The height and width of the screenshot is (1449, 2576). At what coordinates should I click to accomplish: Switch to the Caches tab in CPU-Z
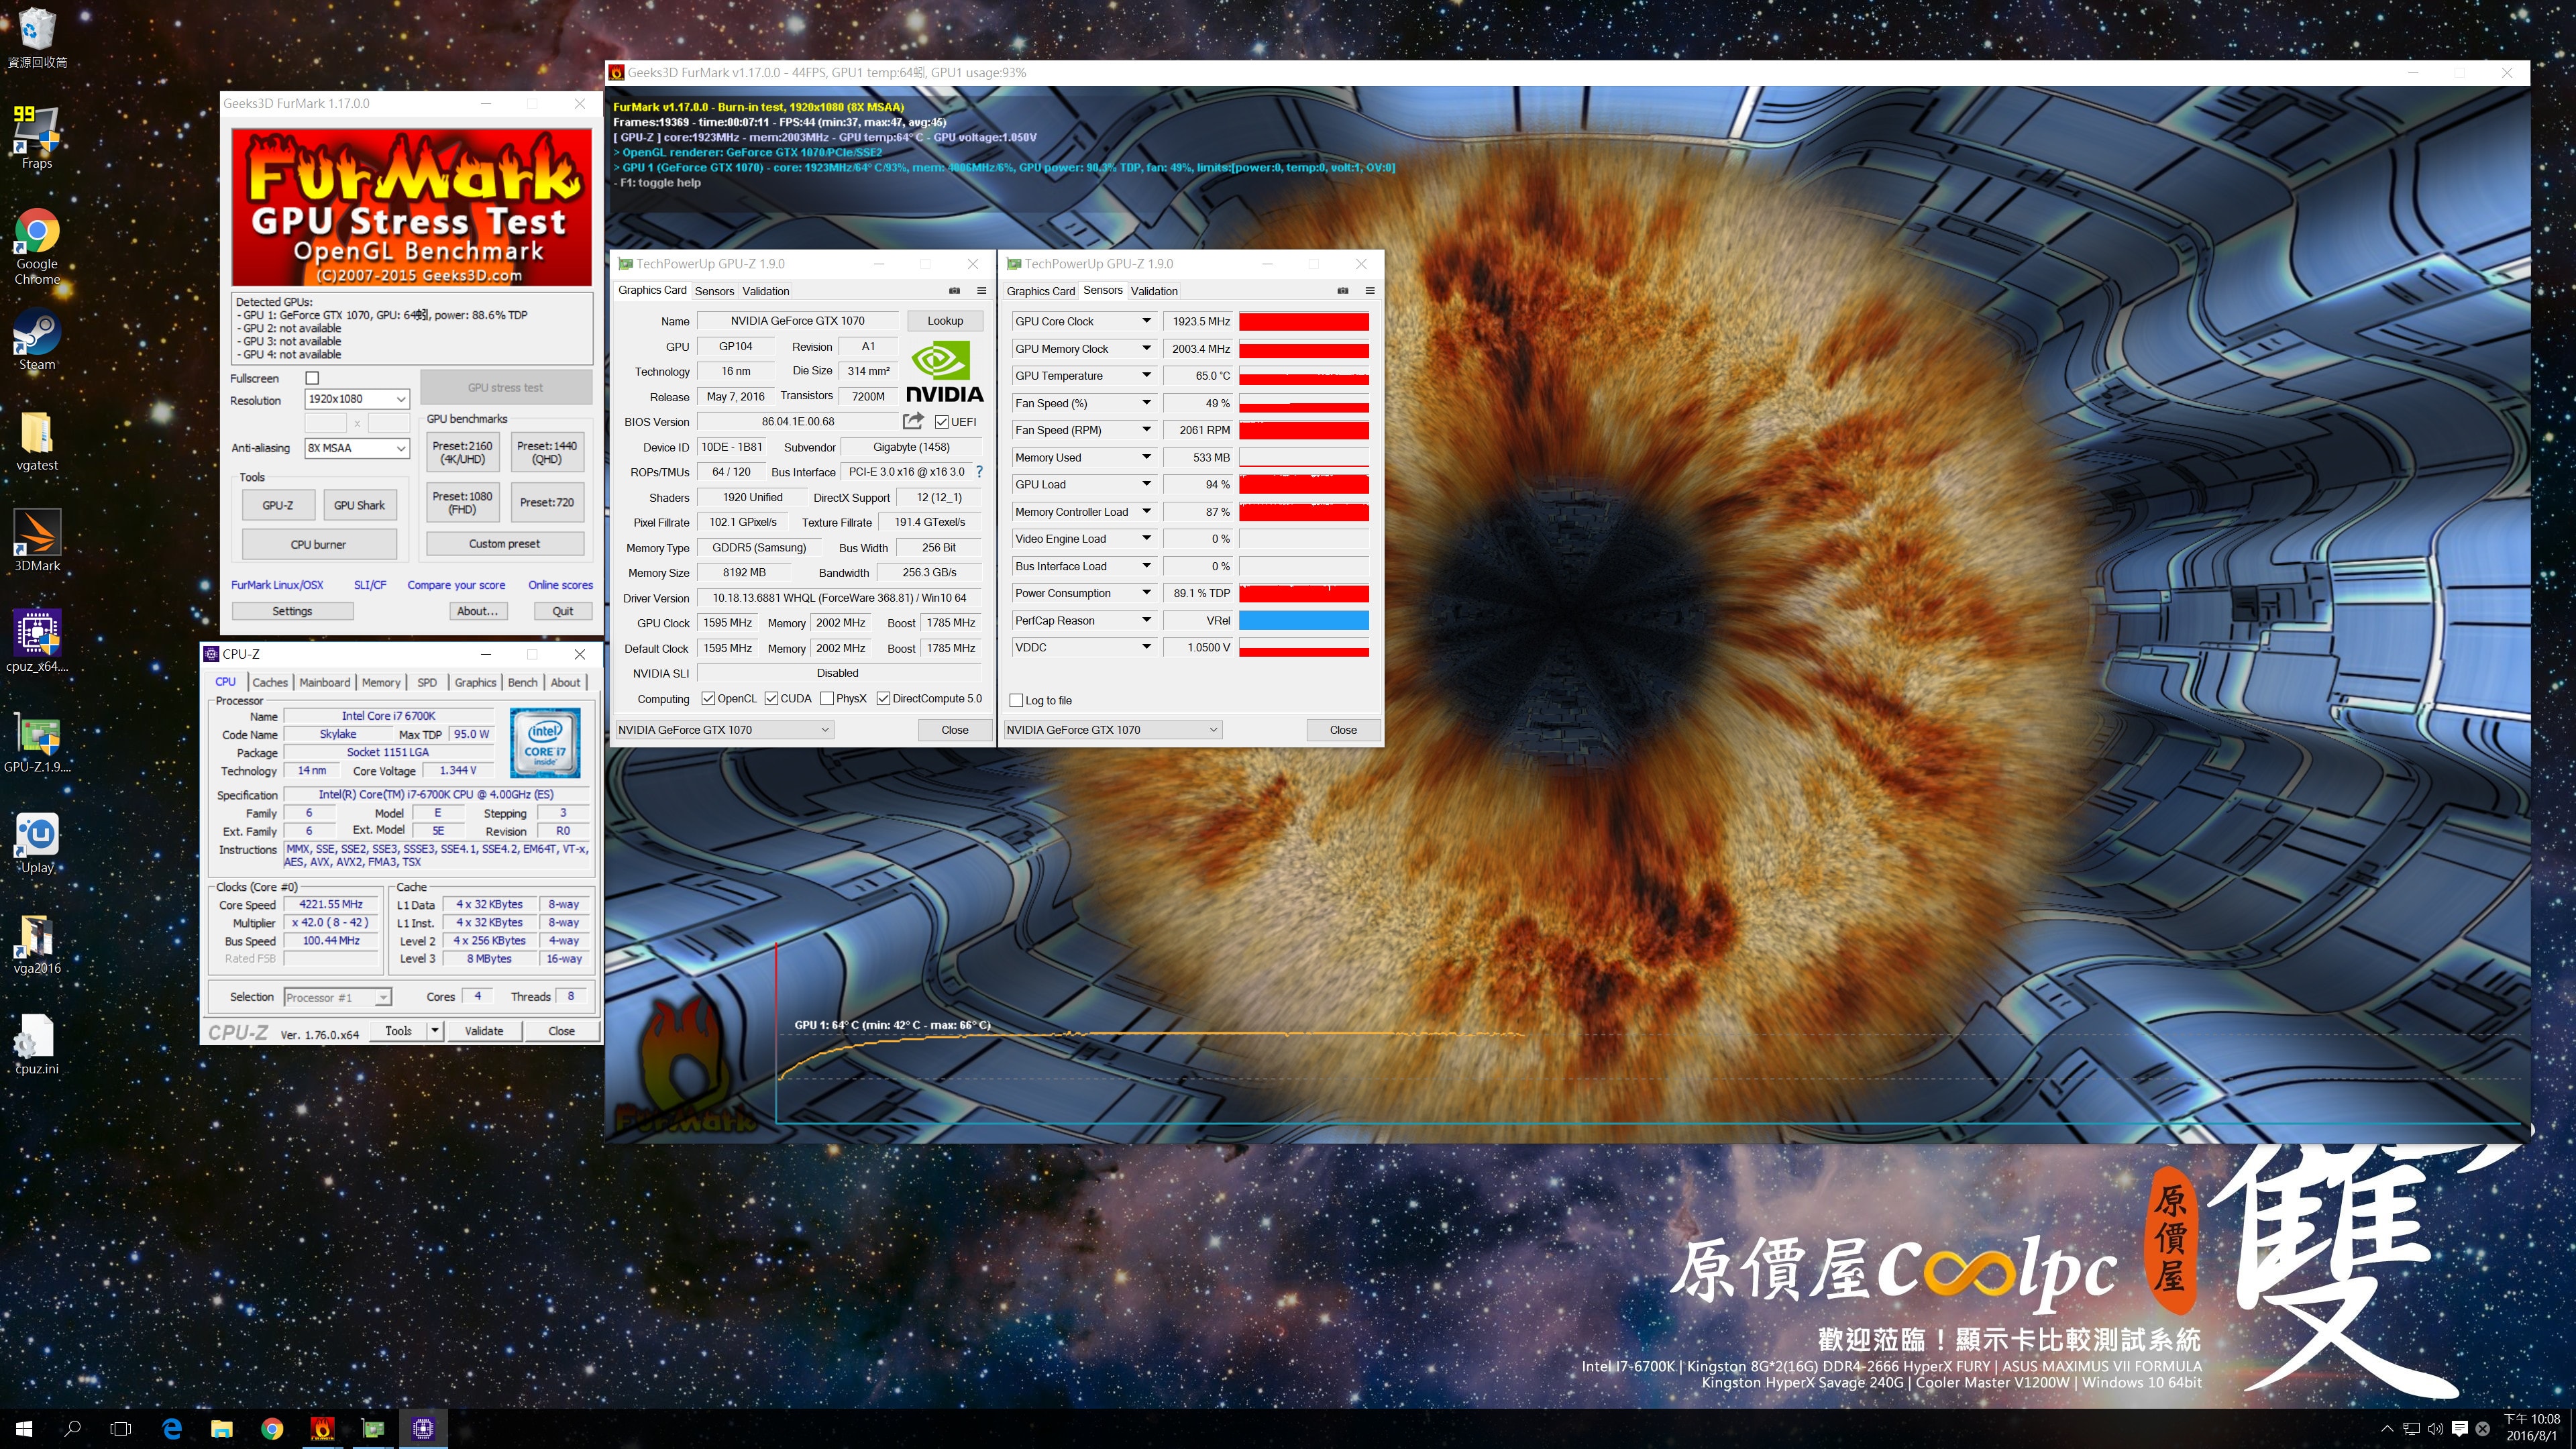coord(270,682)
